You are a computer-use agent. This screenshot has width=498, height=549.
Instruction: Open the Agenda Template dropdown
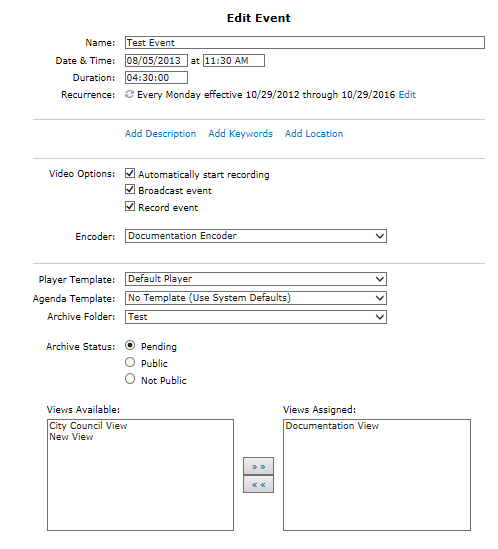pyautogui.click(x=256, y=298)
